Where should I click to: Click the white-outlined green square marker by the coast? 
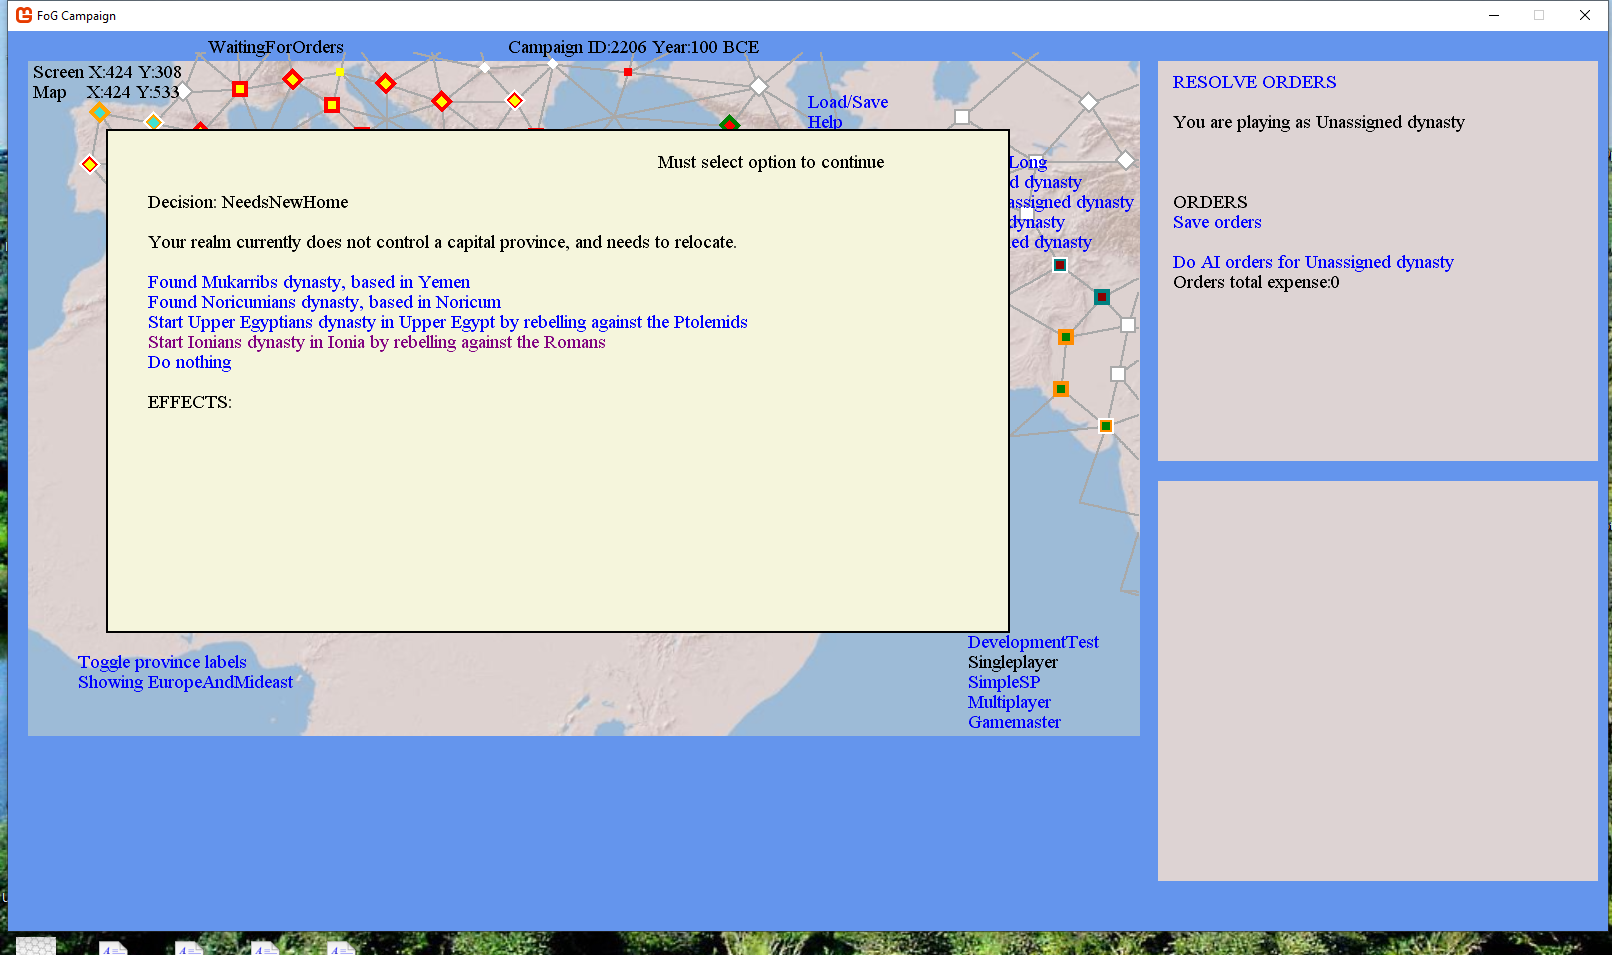tap(1106, 426)
